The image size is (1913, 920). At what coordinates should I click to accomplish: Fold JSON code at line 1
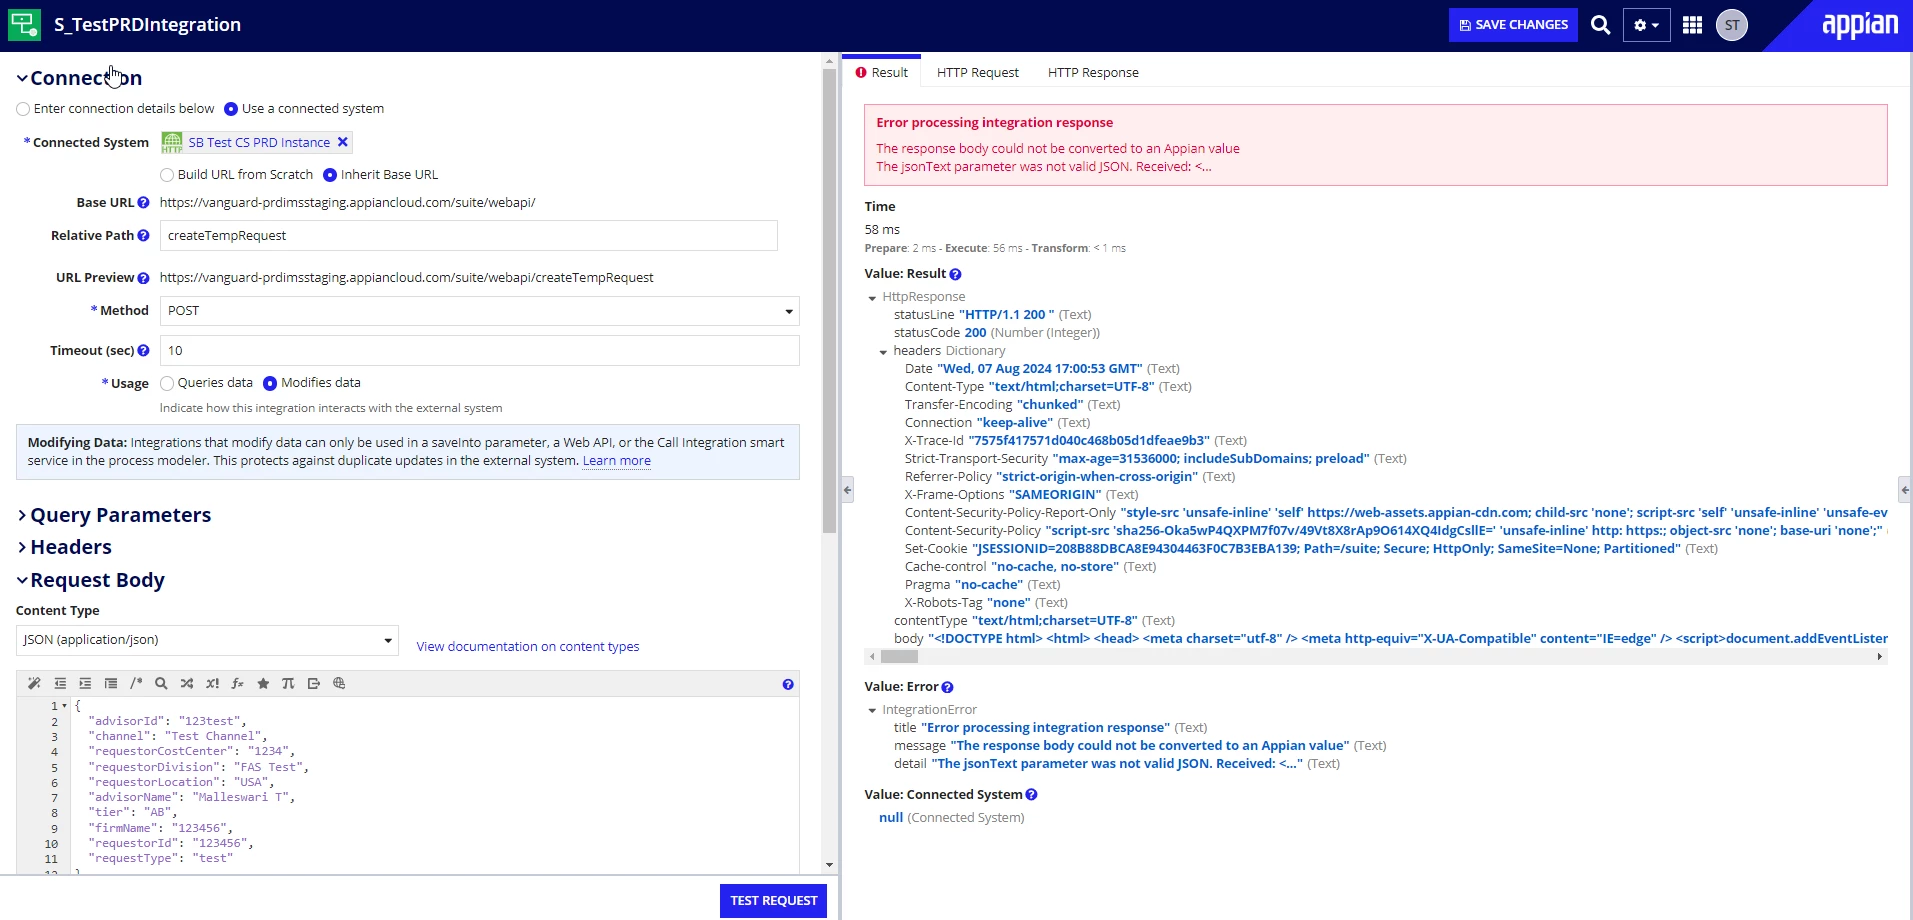pos(65,706)
